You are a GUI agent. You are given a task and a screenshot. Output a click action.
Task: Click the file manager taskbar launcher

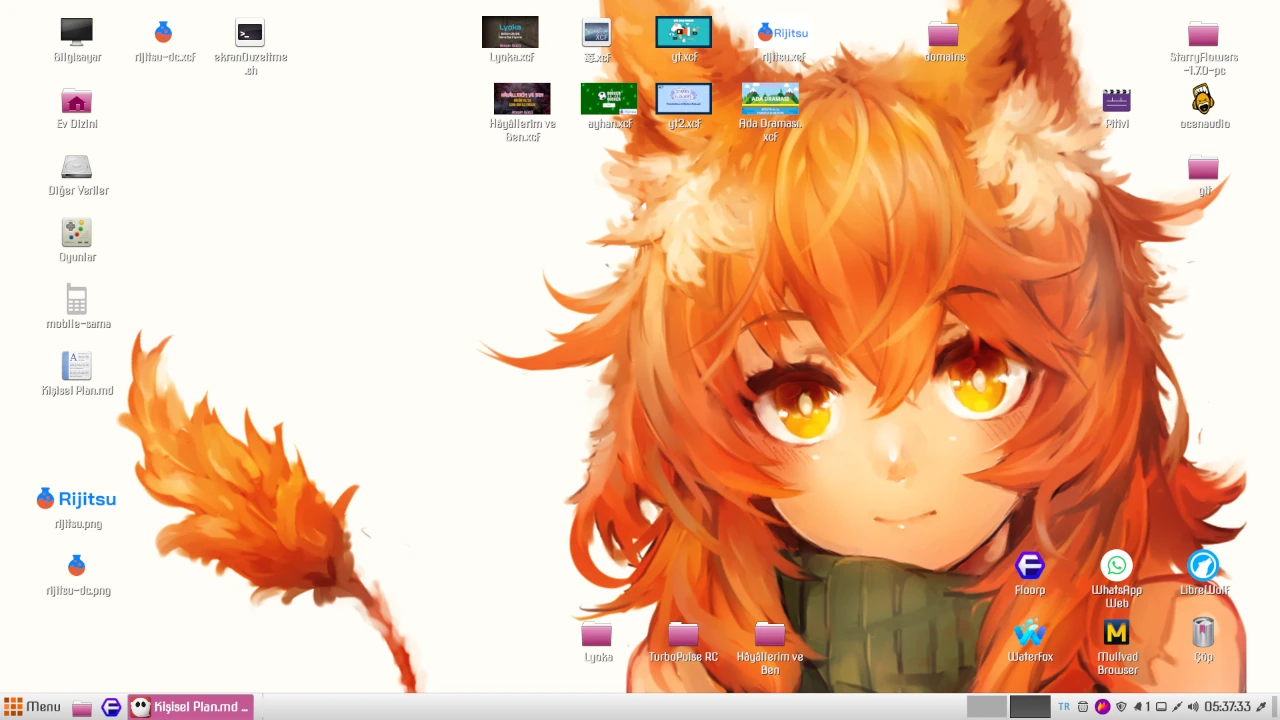click(x=82, y=708)
